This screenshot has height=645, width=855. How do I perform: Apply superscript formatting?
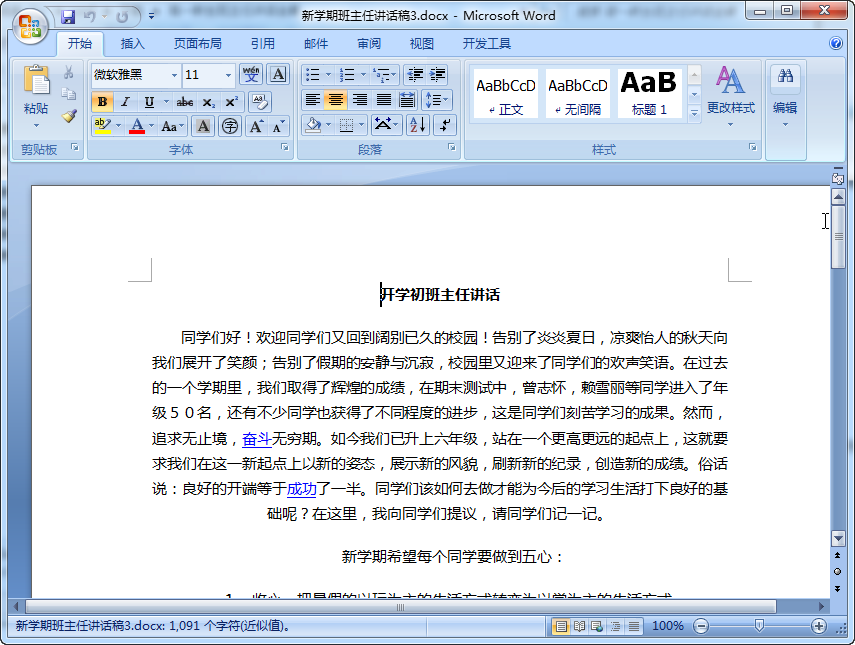click(x=231, y=102)
